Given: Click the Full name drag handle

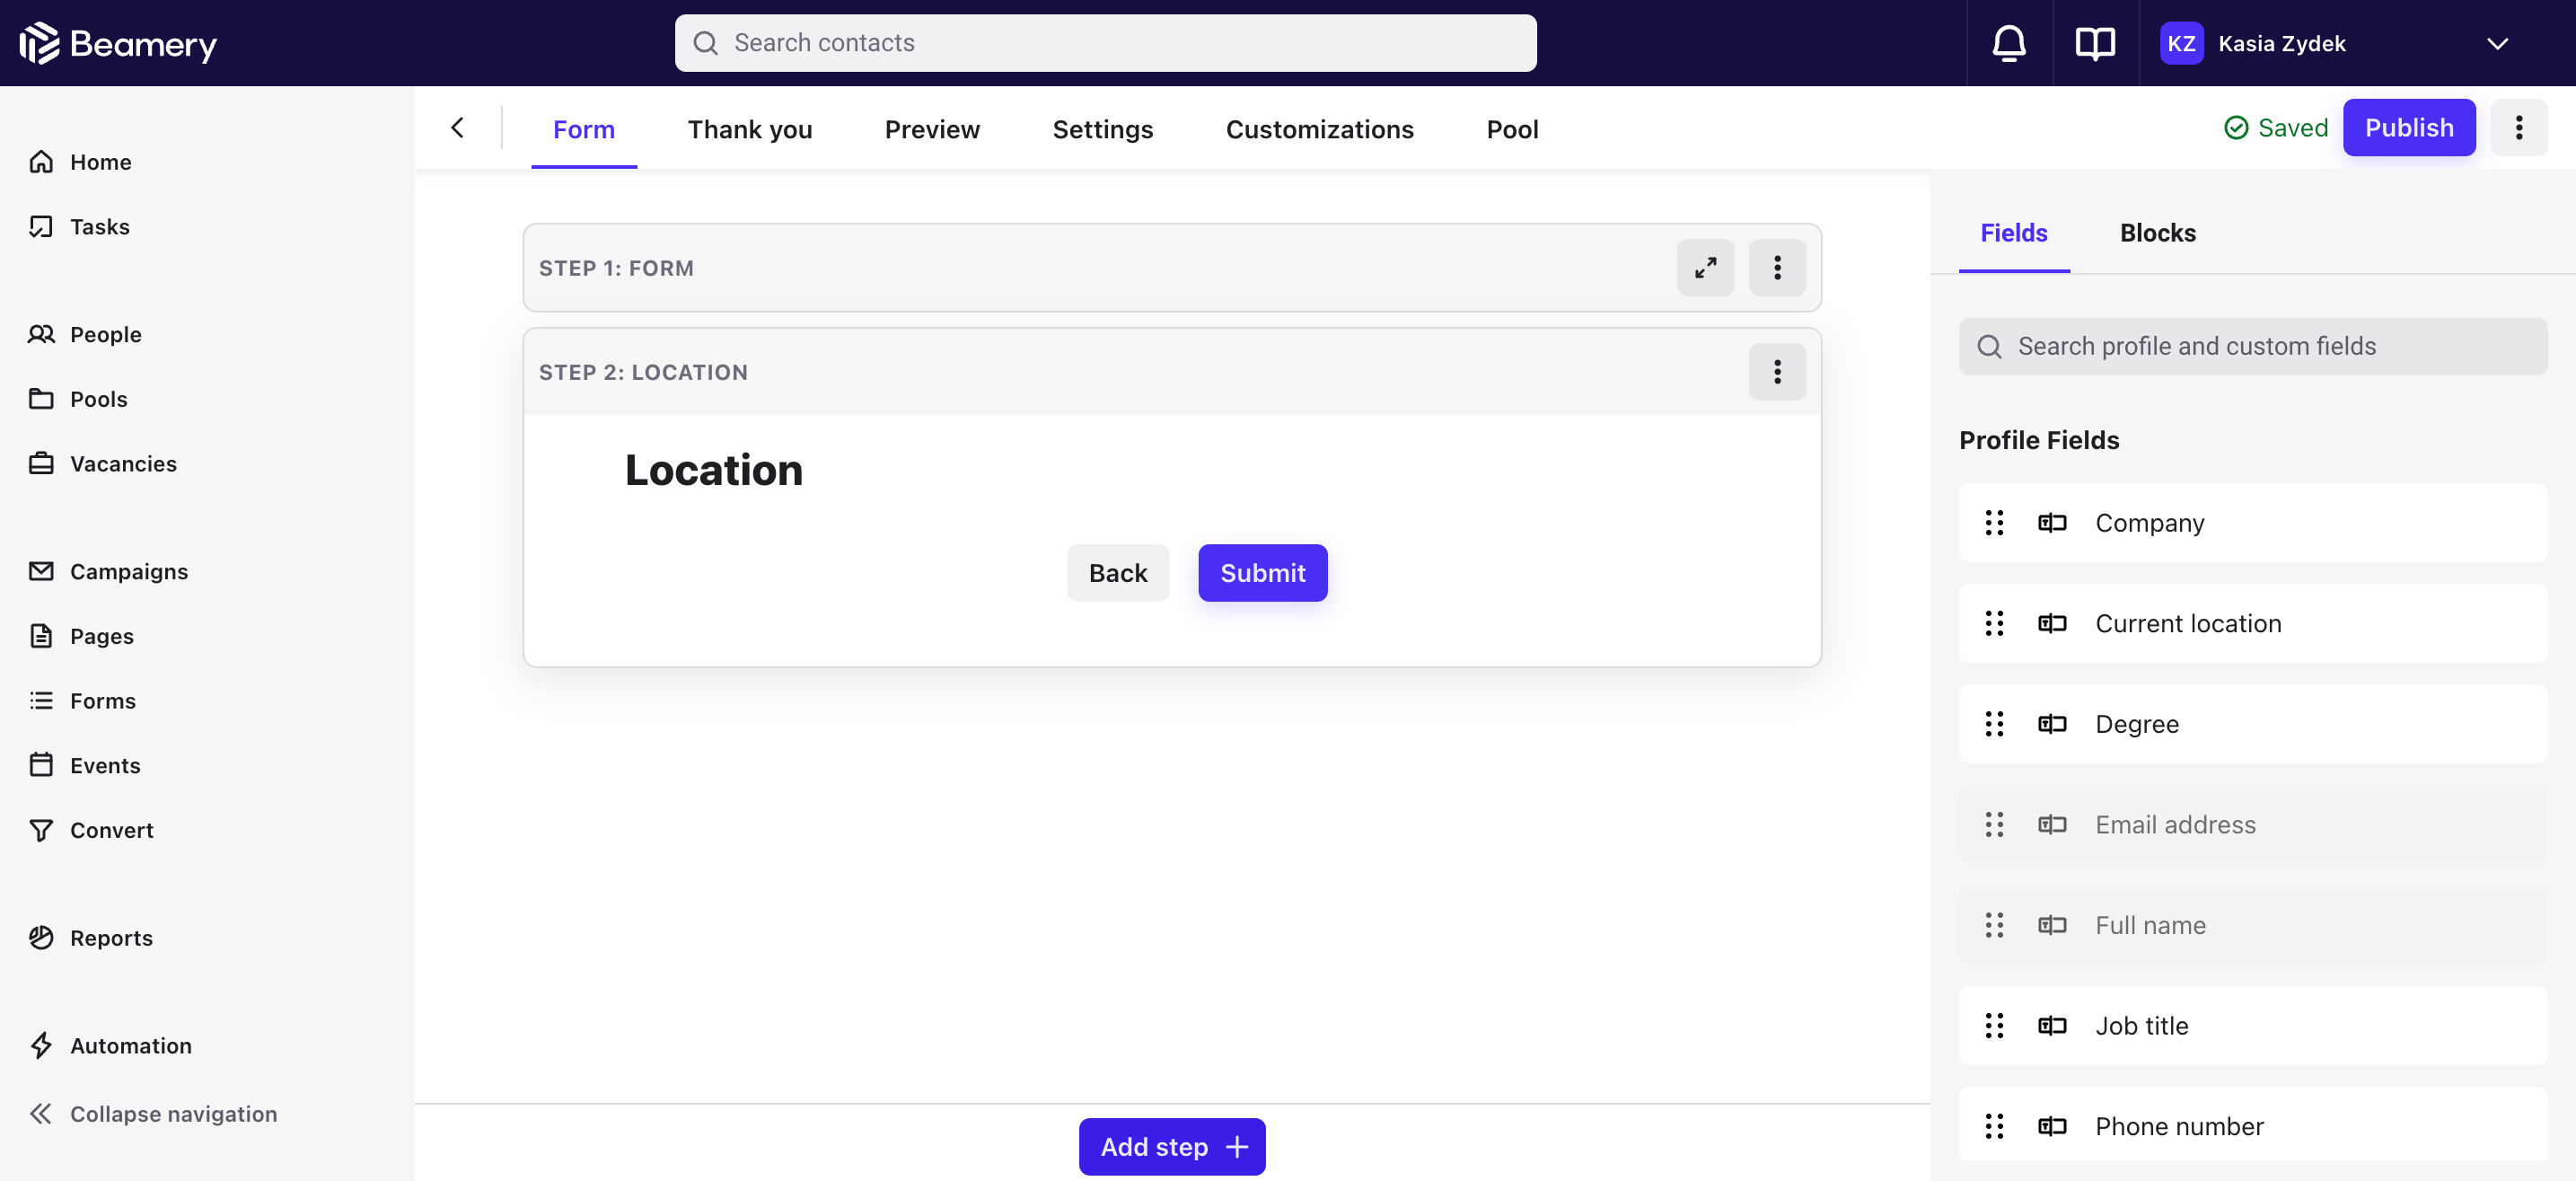Looking at the screenshot, I should coord(1994,925).
